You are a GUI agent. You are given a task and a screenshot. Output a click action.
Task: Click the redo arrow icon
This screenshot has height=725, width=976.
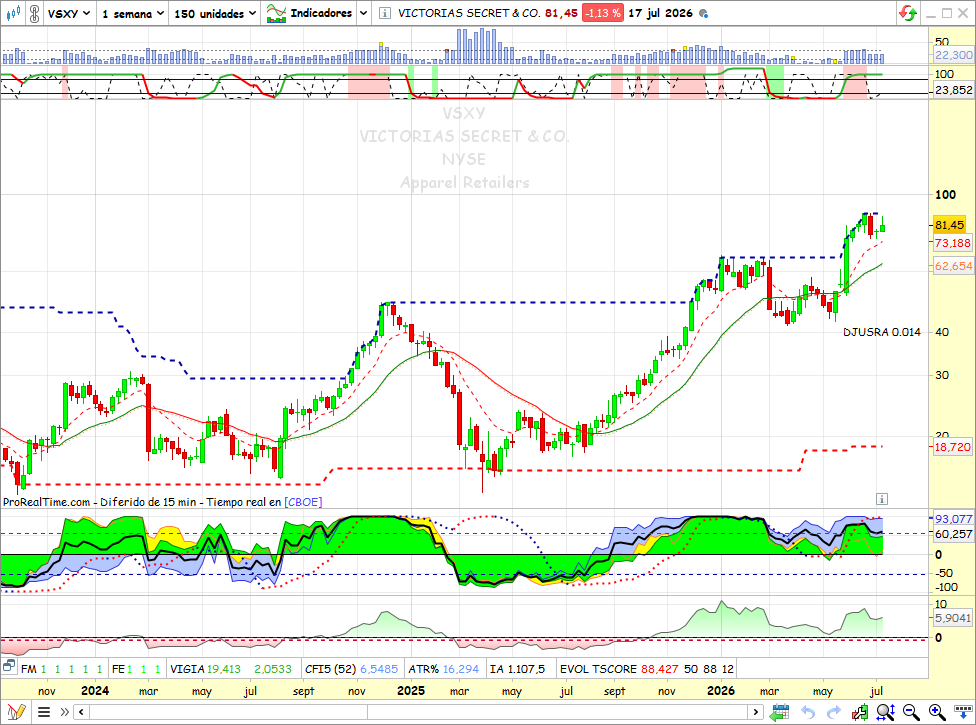click(833, 712)
